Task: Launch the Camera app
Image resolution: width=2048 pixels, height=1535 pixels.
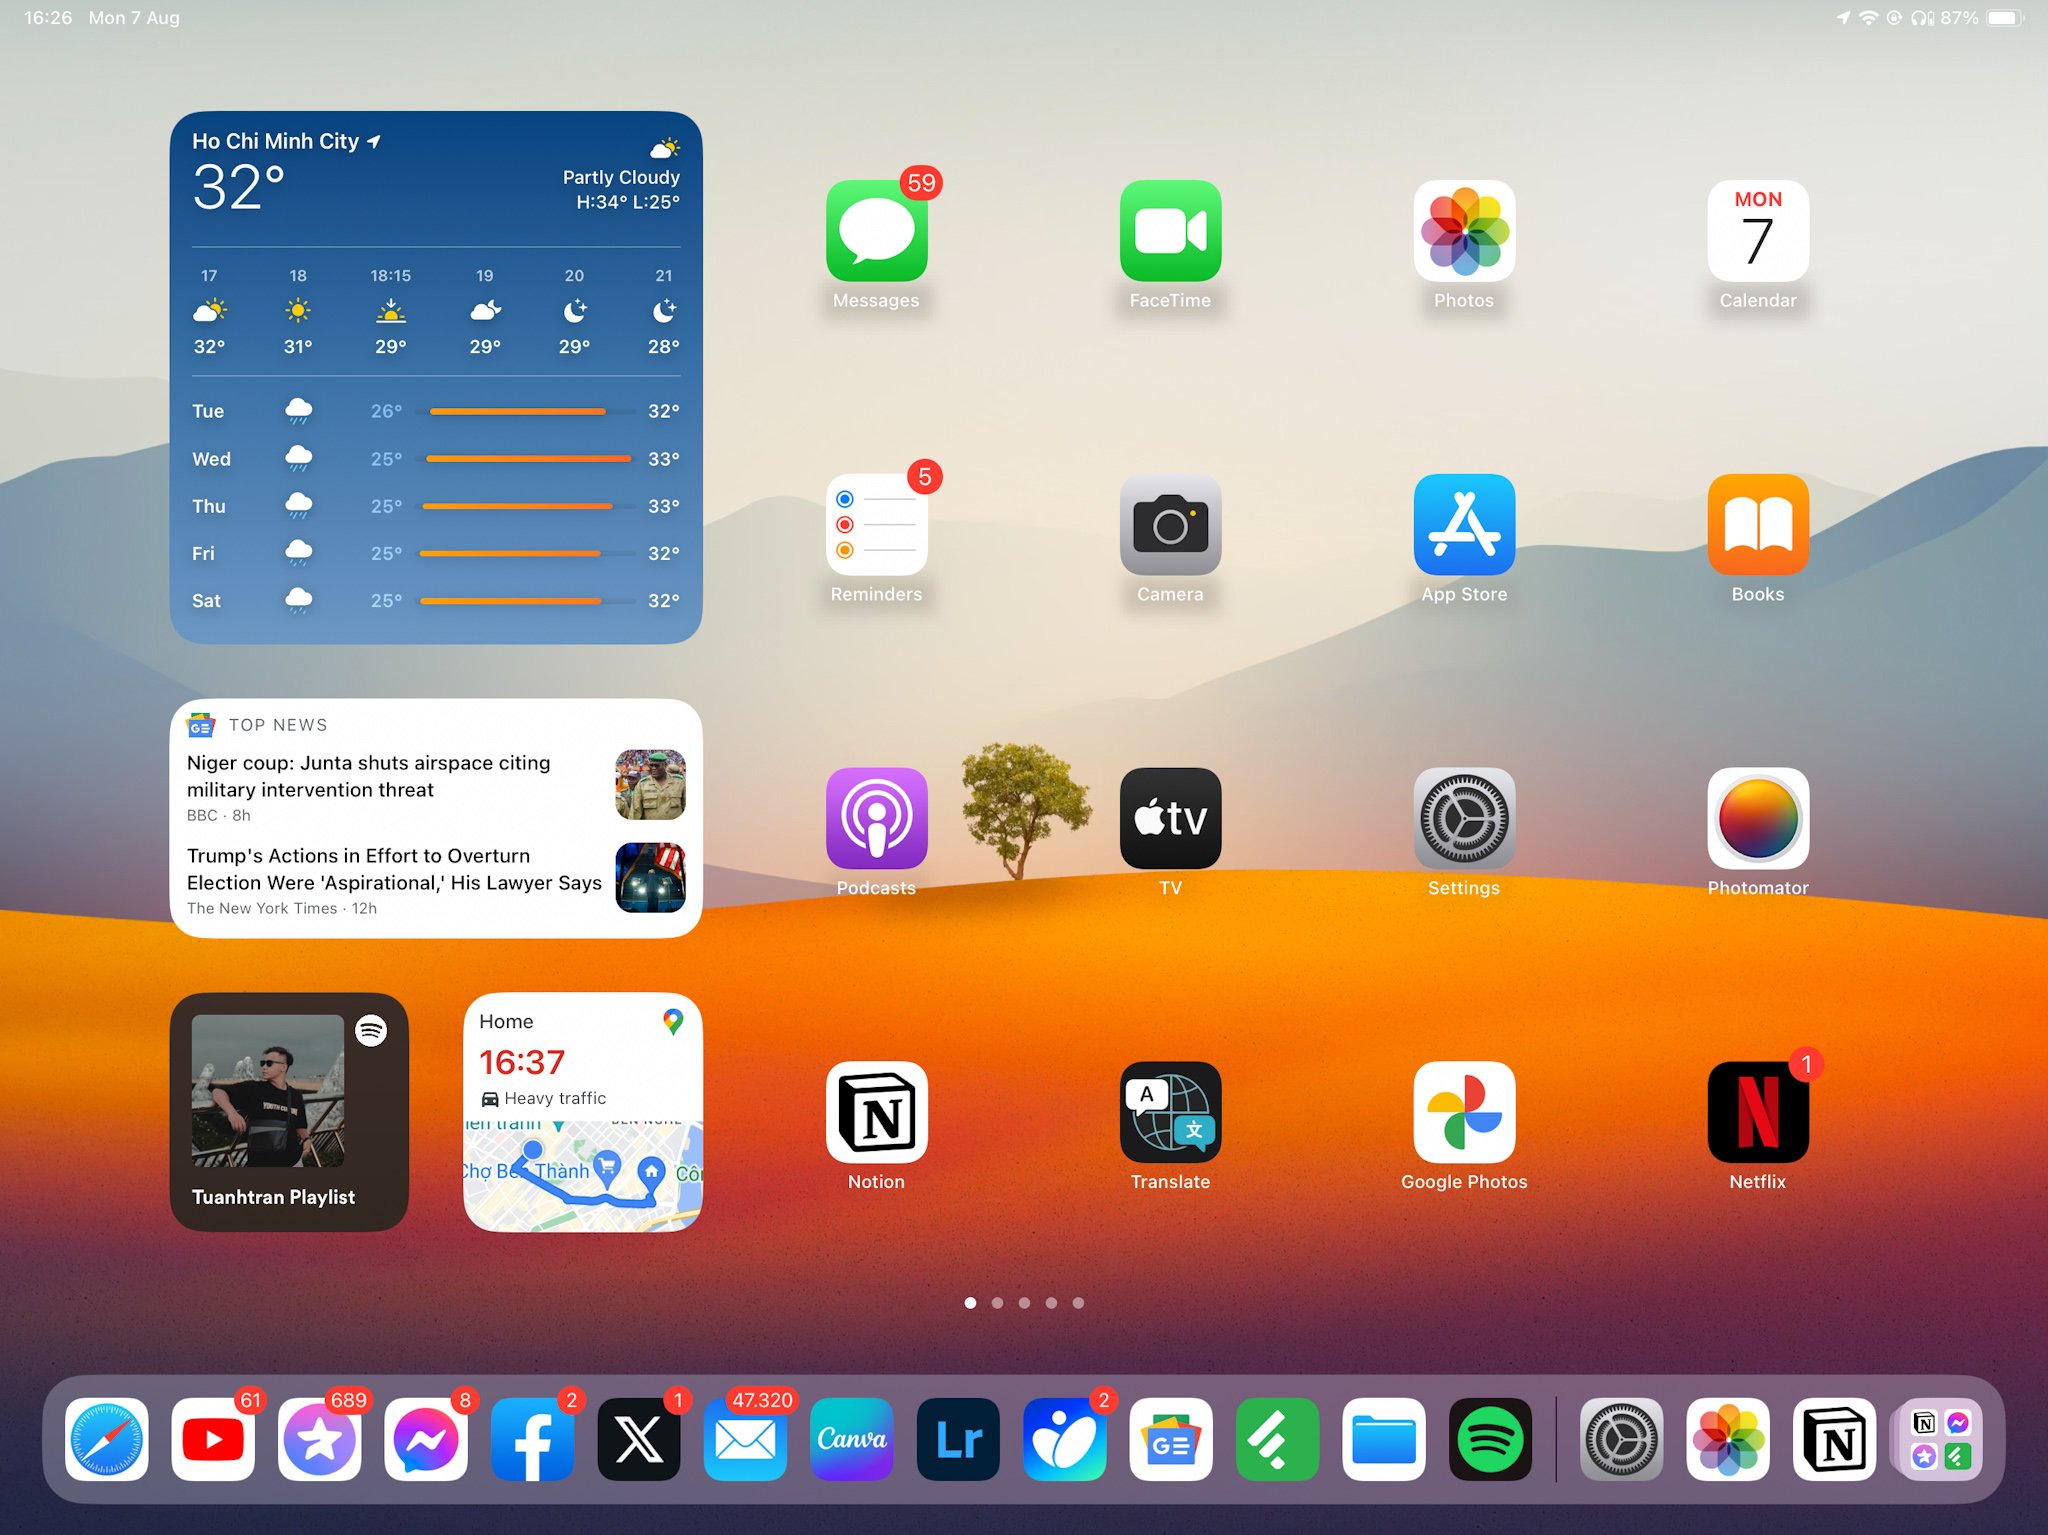Action: [1170, 525]
